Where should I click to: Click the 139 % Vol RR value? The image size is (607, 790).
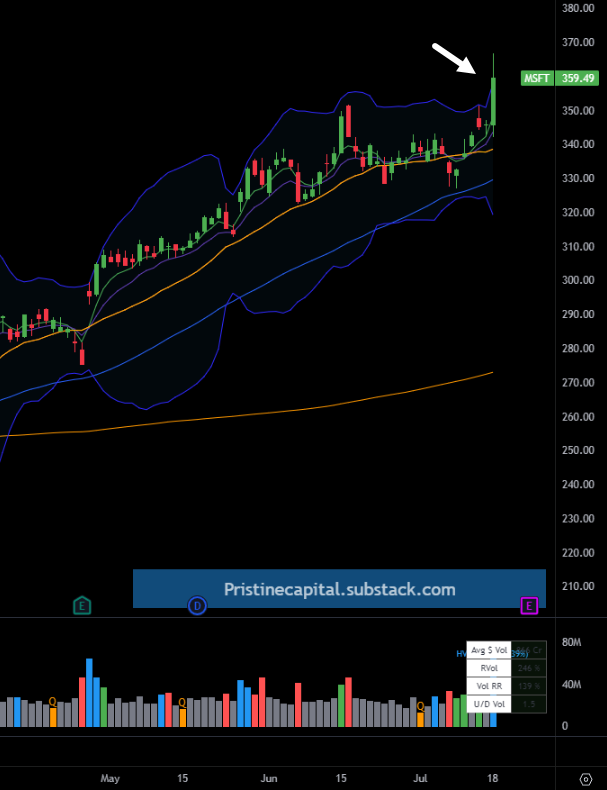click(528, 686)
